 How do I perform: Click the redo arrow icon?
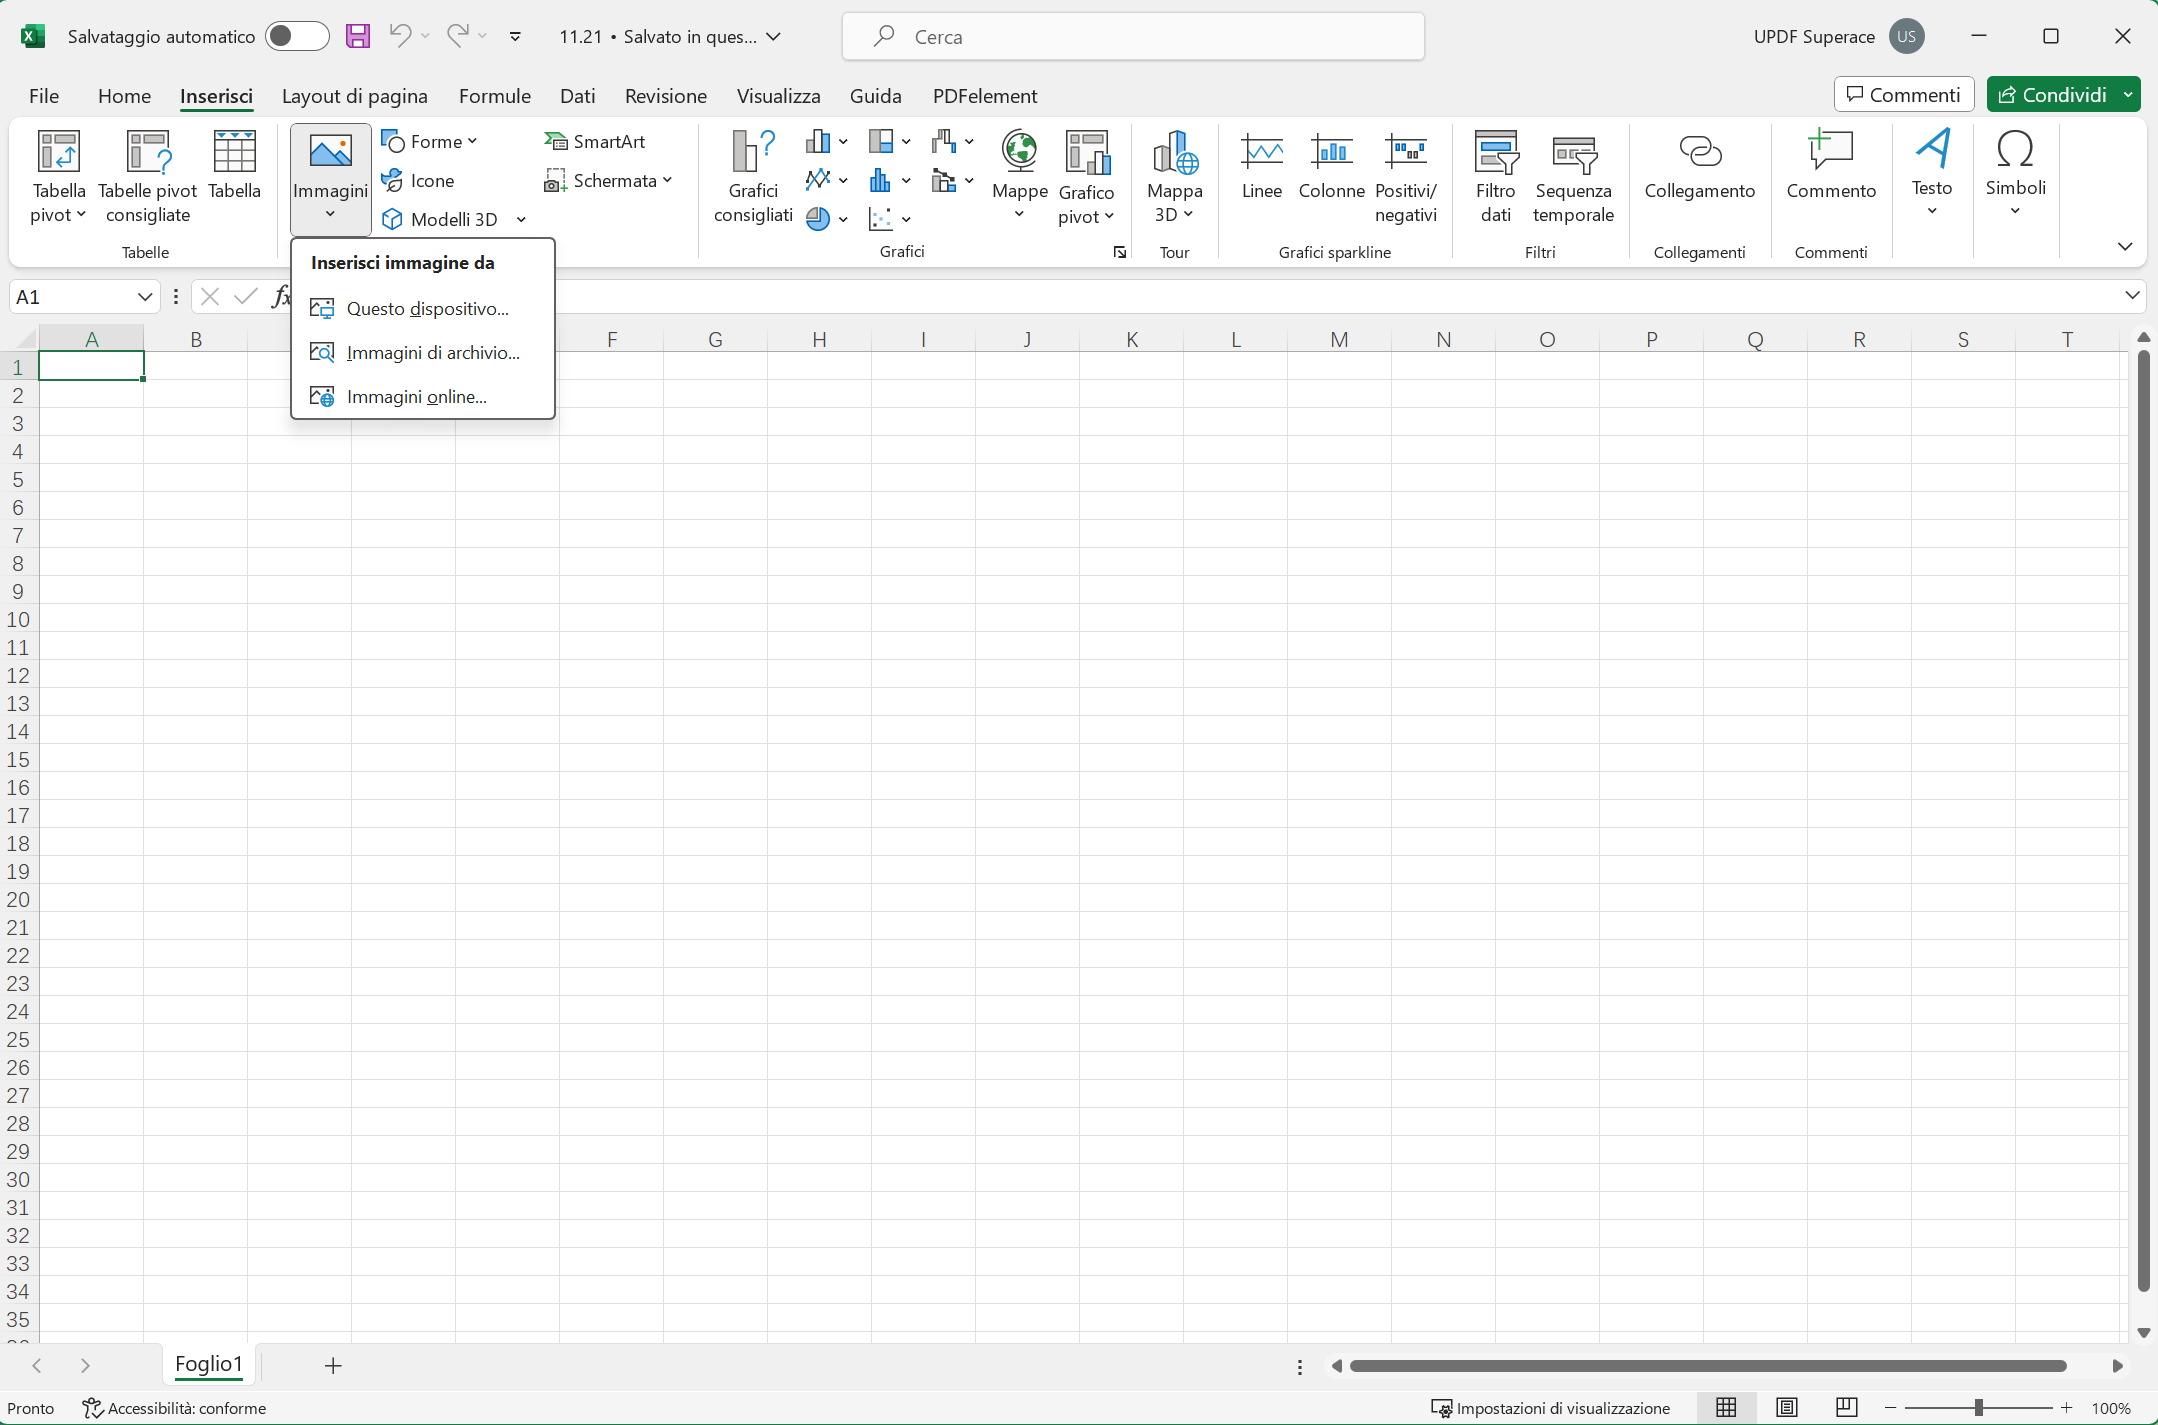point(457,36)
